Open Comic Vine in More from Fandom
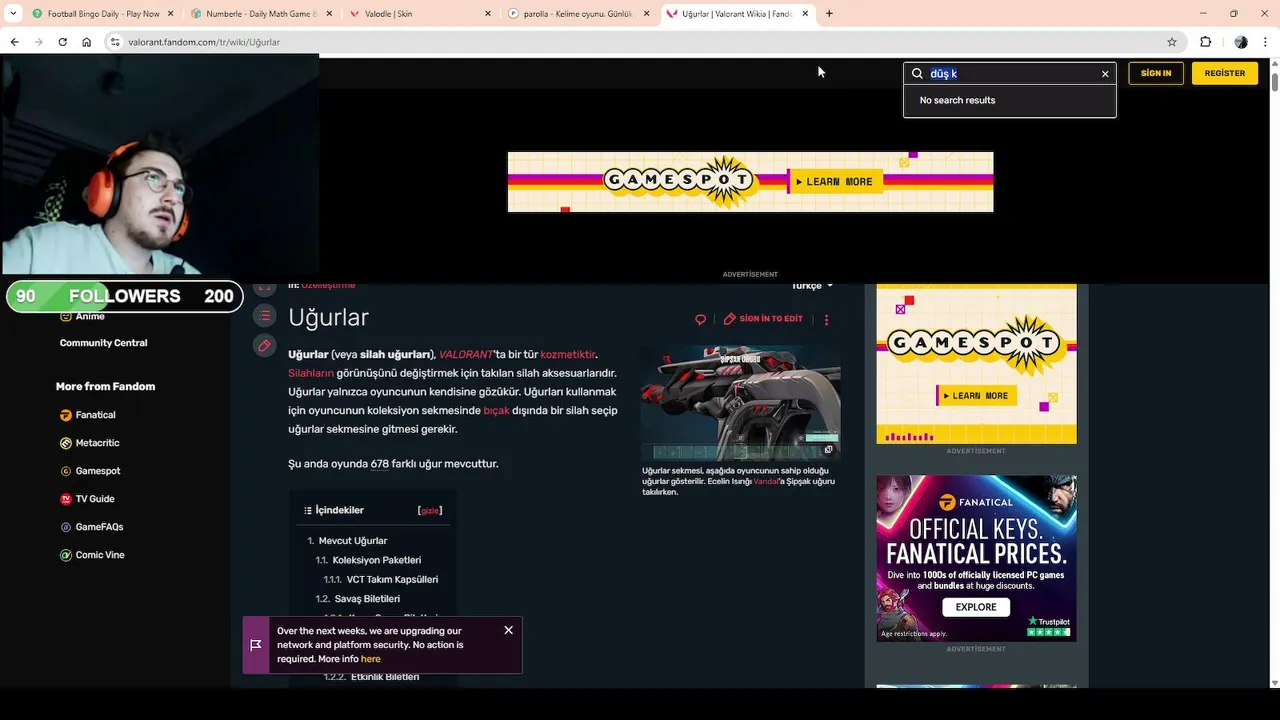 100,555
